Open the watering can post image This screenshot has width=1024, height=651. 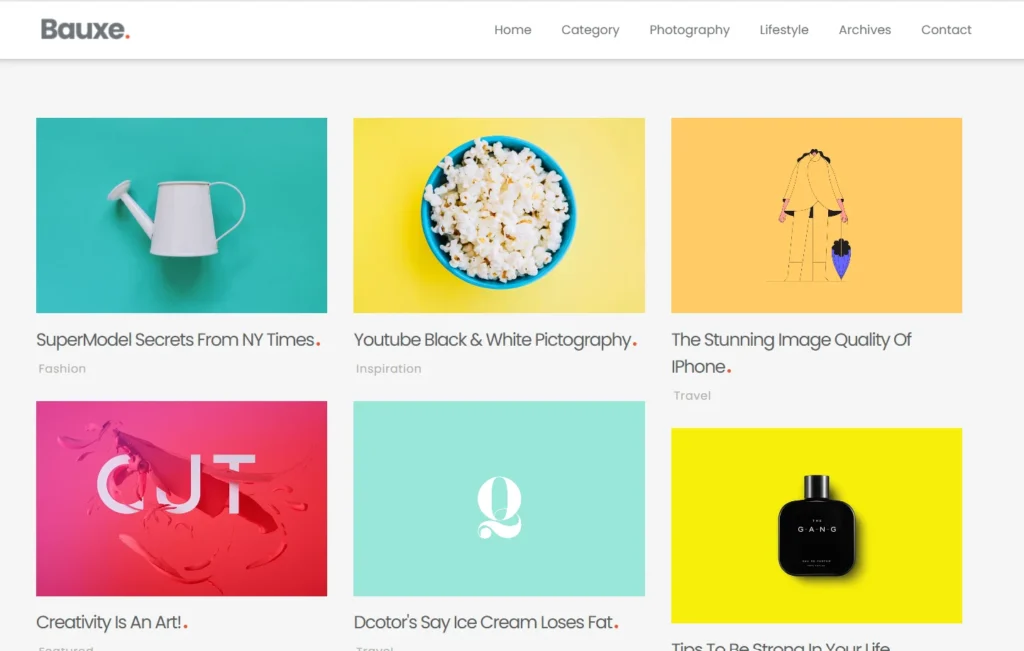click(181, 215)
